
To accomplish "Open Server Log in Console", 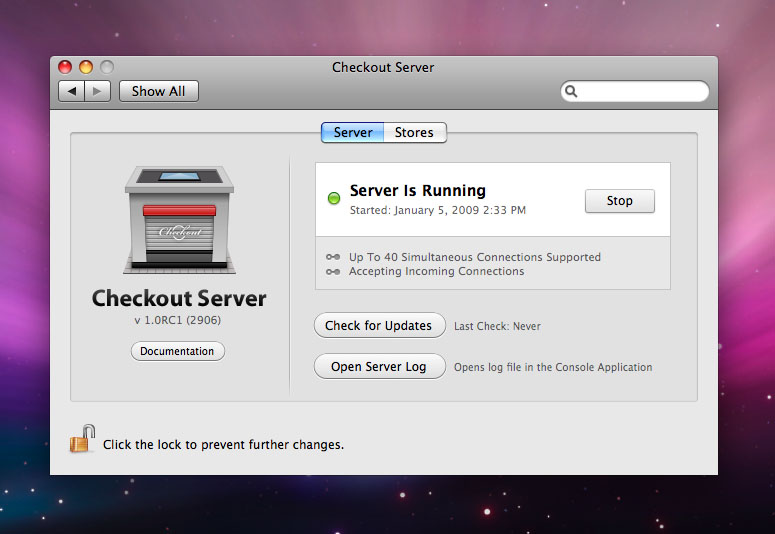I will click(380, 366).
